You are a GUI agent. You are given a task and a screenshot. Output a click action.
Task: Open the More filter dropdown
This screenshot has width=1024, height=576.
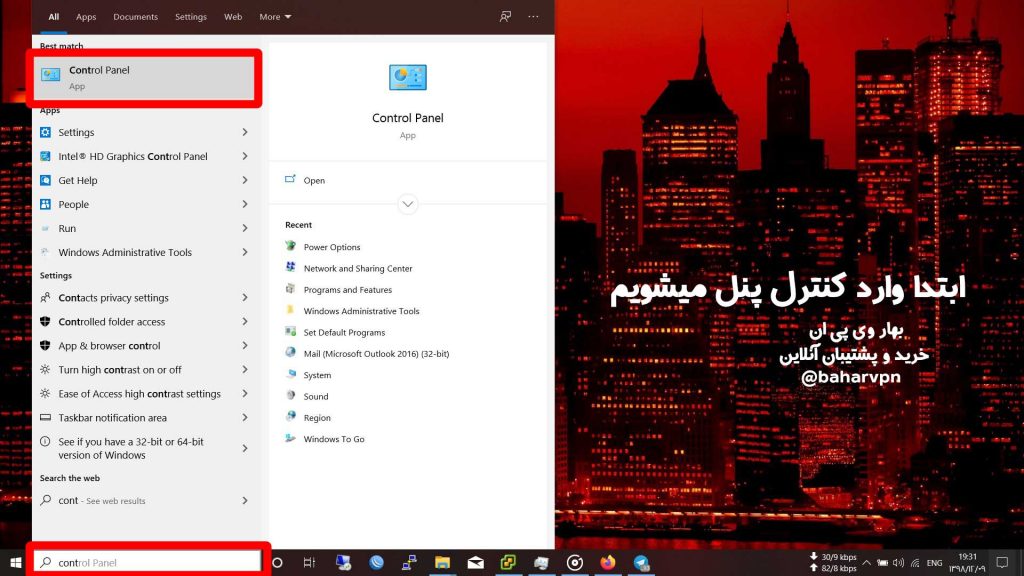click(x=275, y=17)
